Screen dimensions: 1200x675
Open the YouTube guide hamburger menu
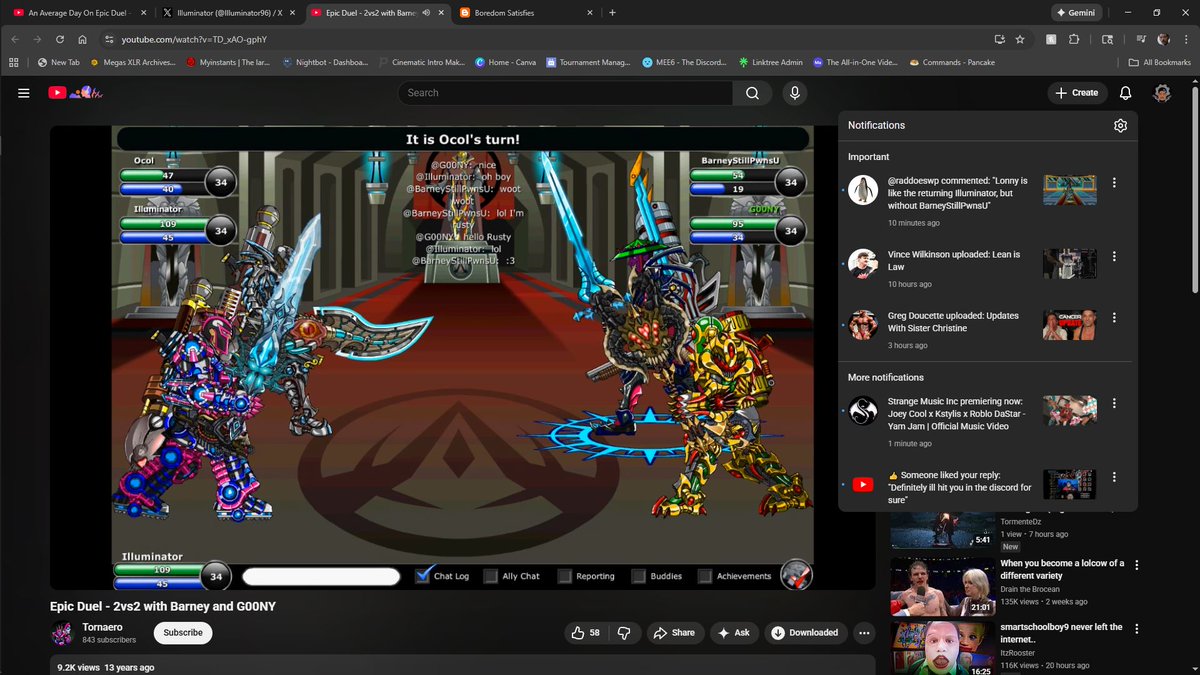coord(24,92)
